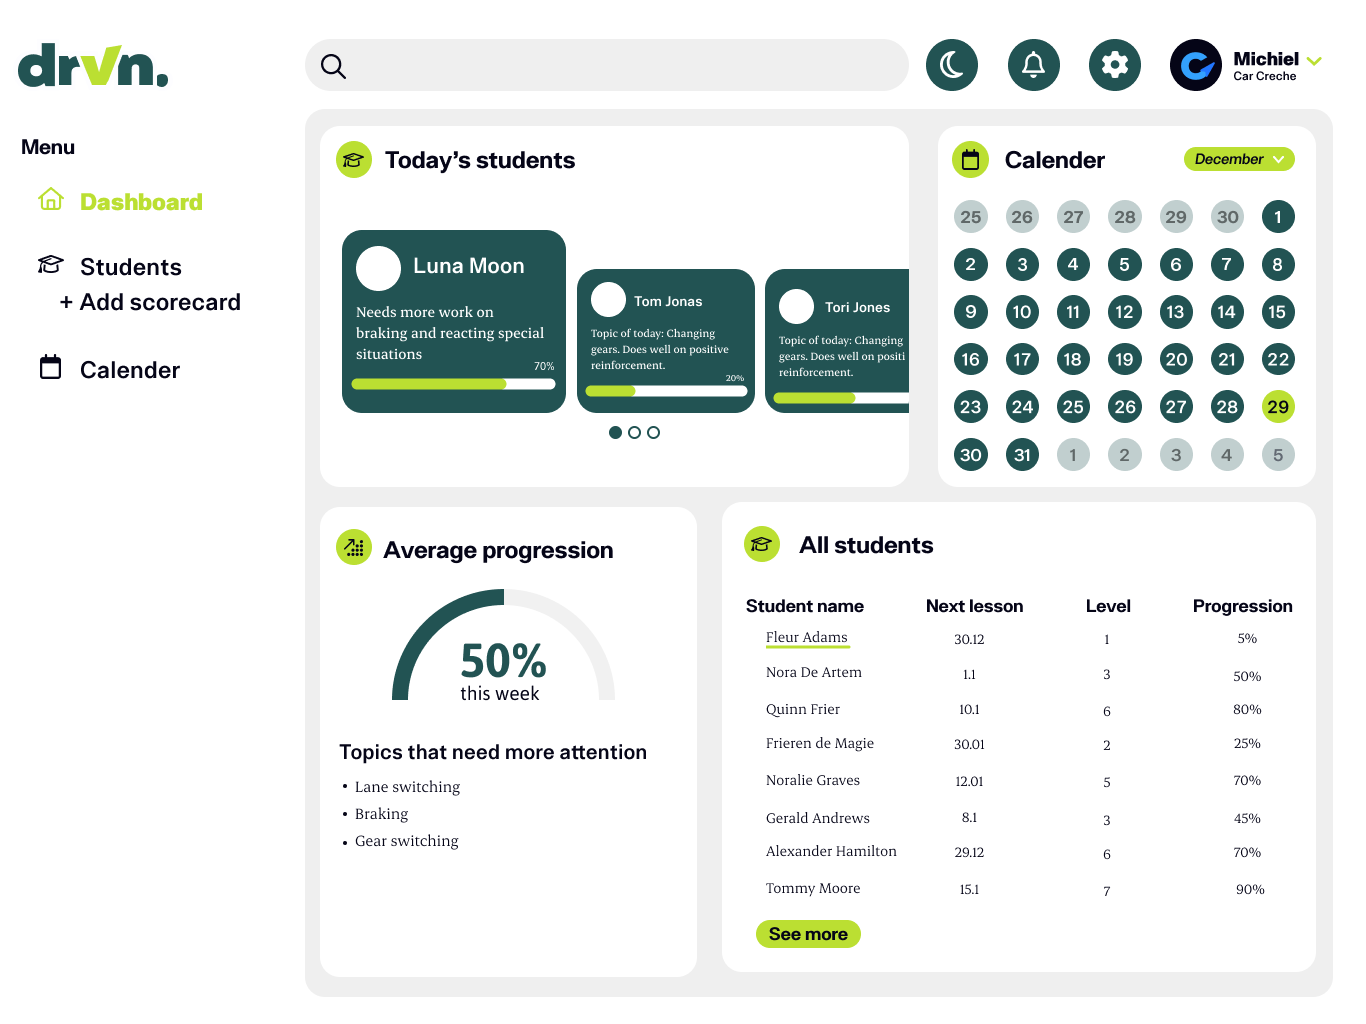Click the See more button
The image size is (1366, 1024).
pos(807,934)
